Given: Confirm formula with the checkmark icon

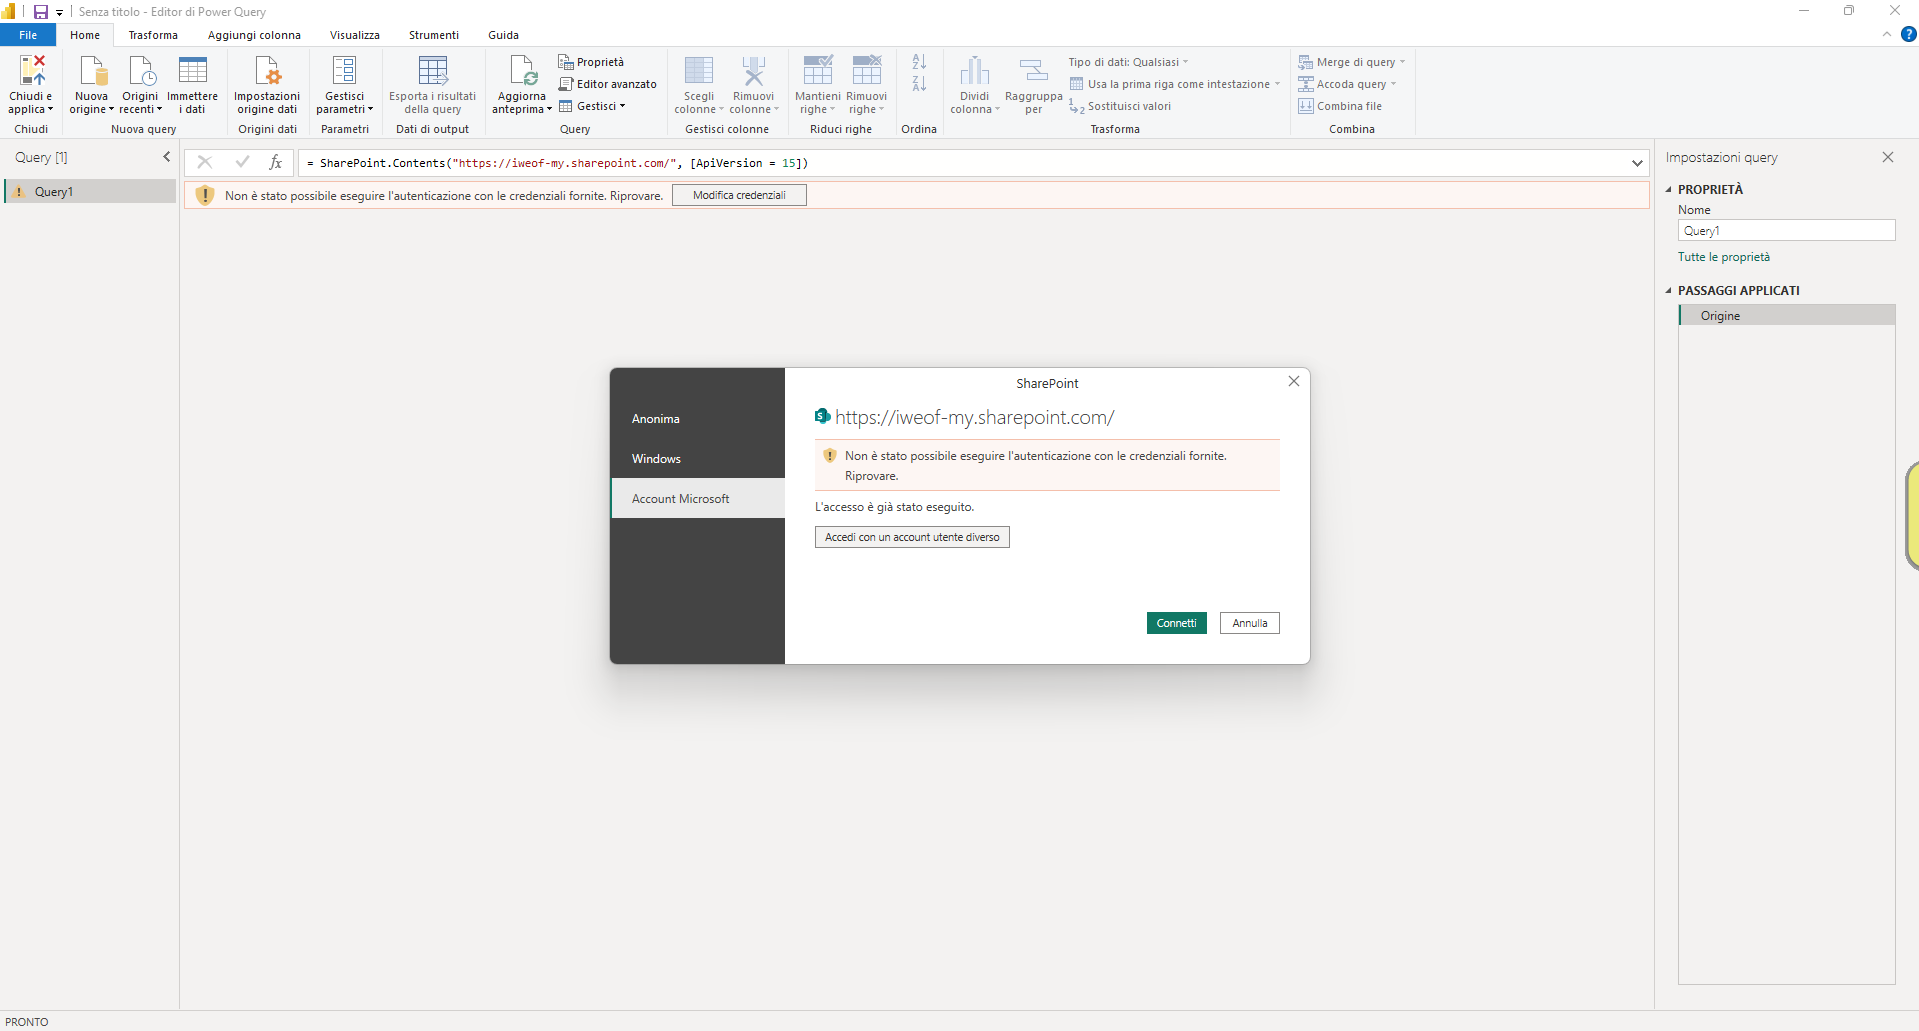Looking at the screenshot, I should click(241, 162).
